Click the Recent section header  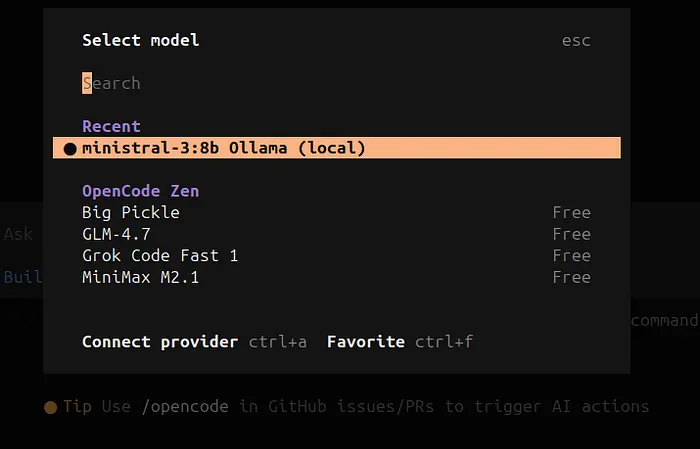(111, 126)
